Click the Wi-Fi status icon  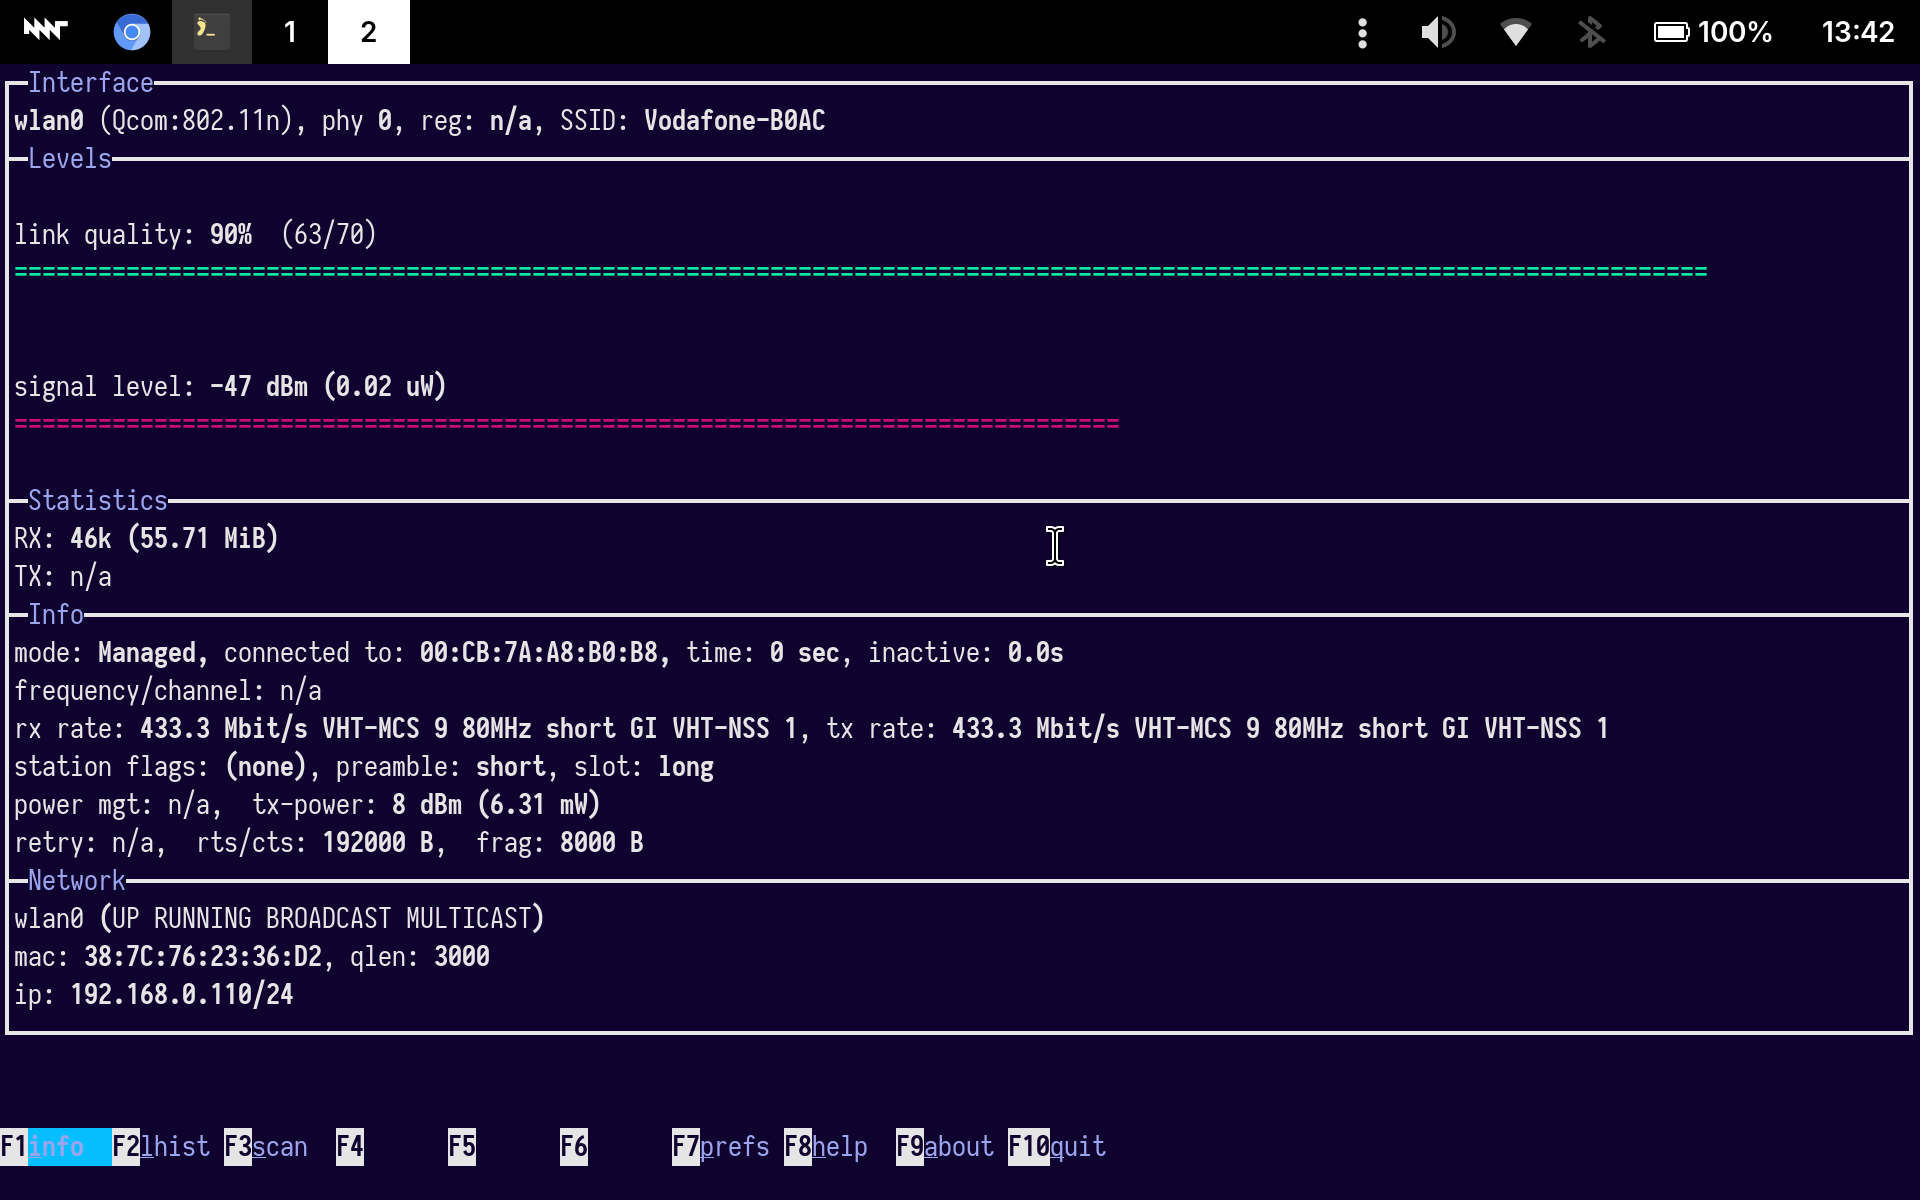point(1515,32)
